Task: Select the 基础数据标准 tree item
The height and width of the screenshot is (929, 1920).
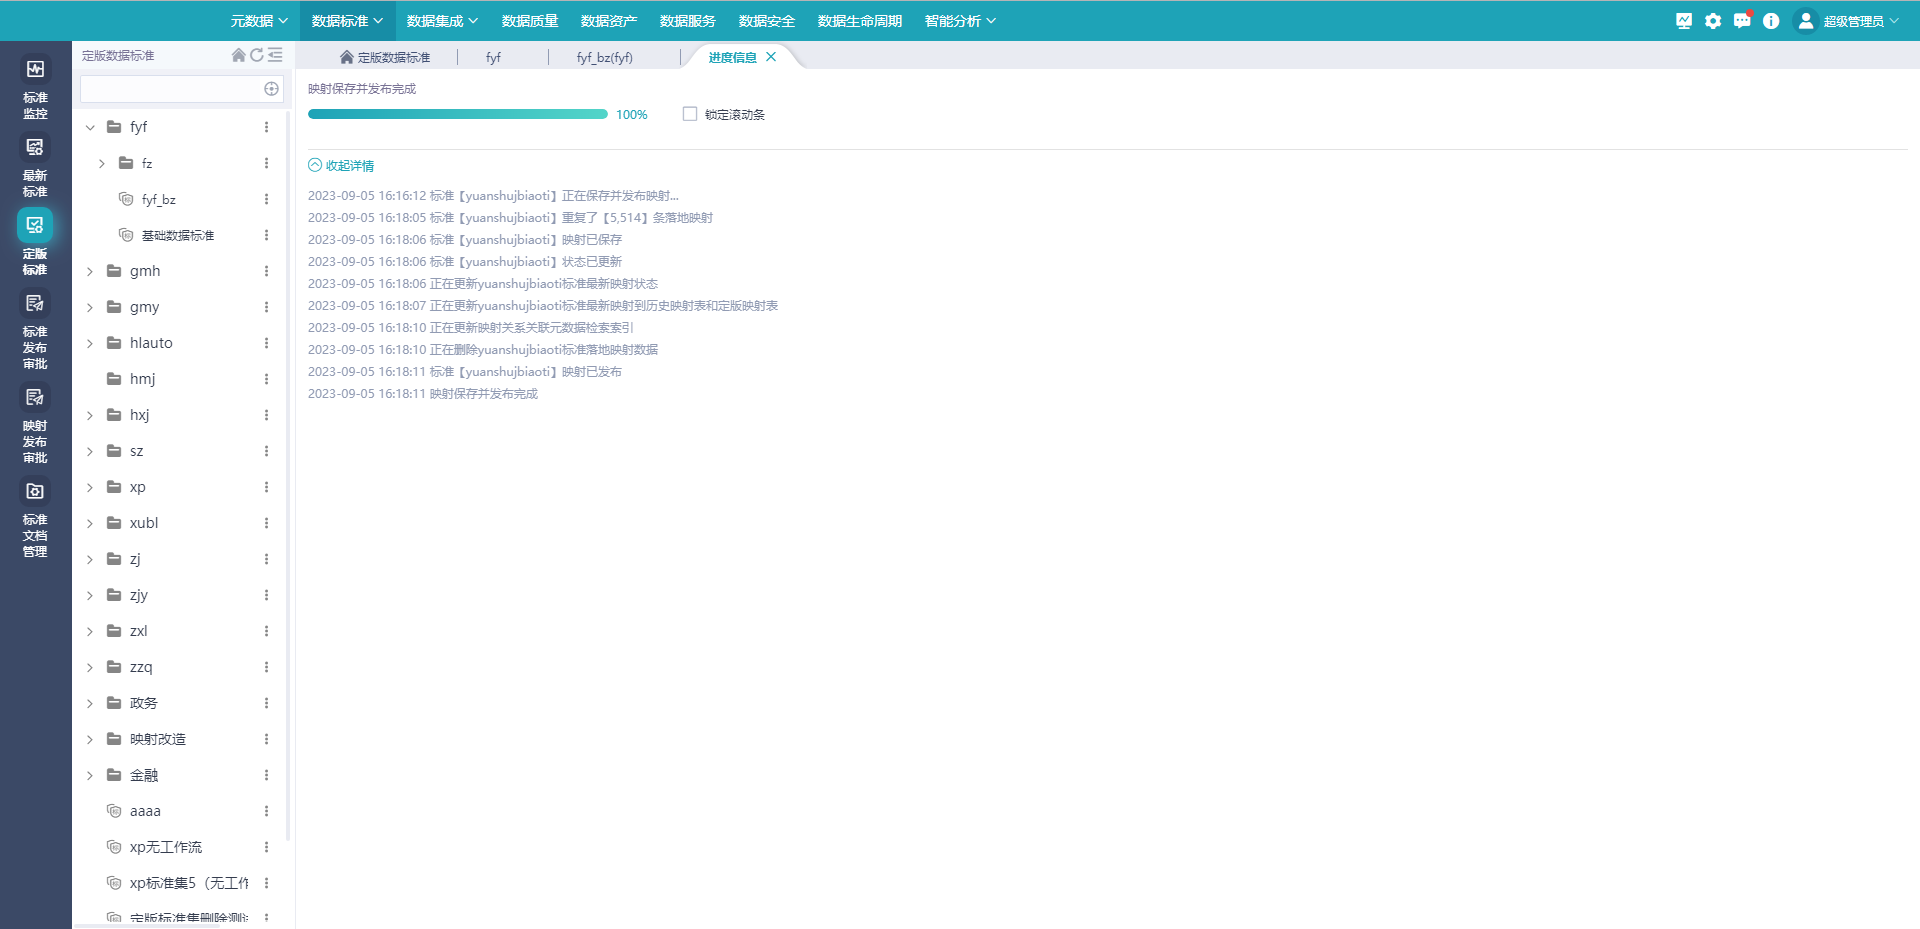Action: (178, 235)
